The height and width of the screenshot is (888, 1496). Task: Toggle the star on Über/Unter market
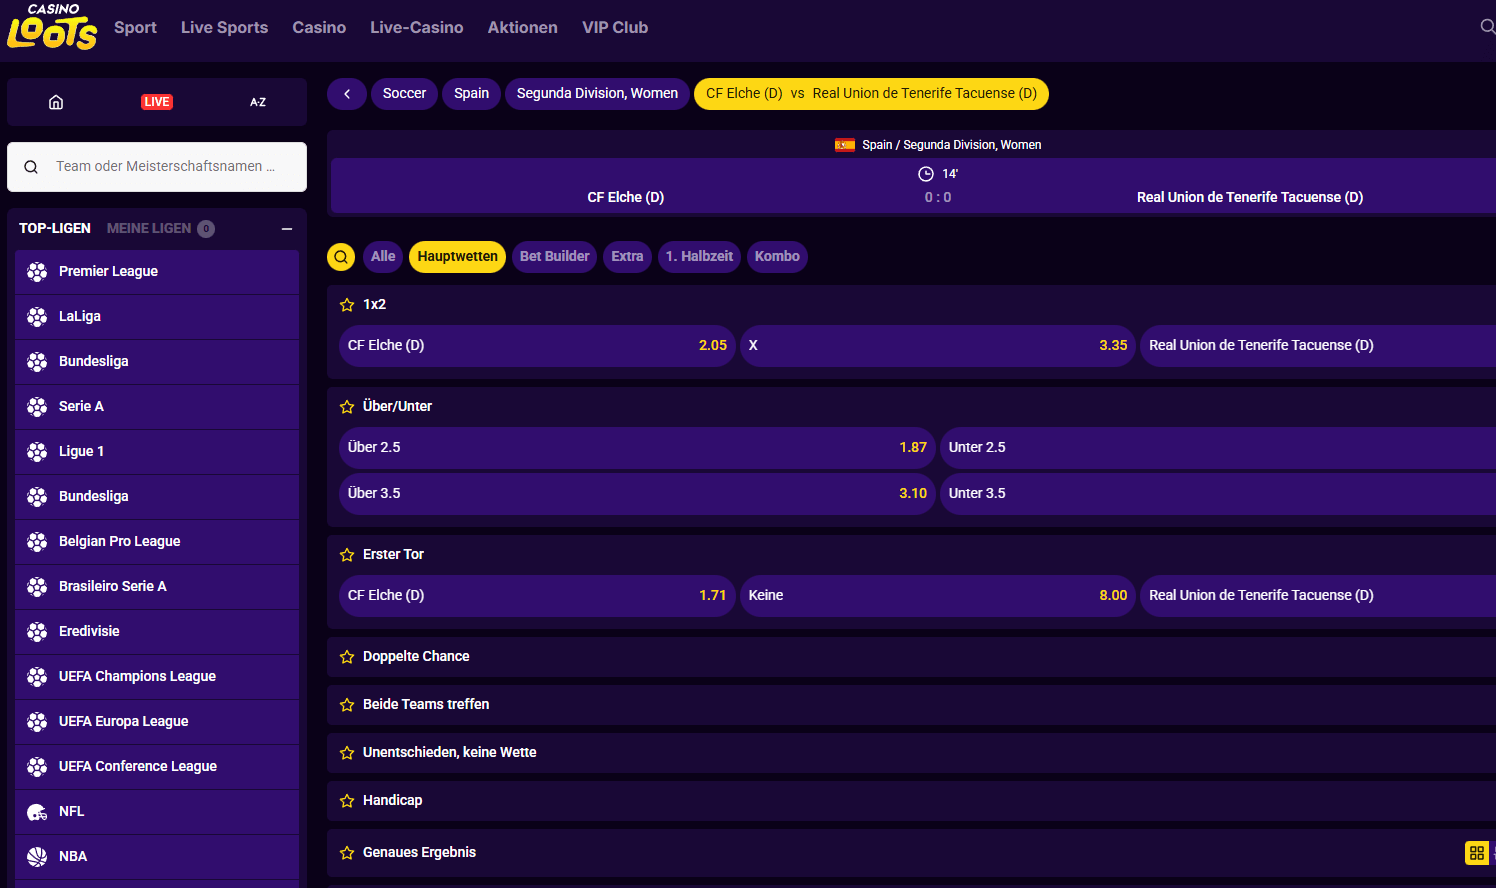click(x=347, y=406)
